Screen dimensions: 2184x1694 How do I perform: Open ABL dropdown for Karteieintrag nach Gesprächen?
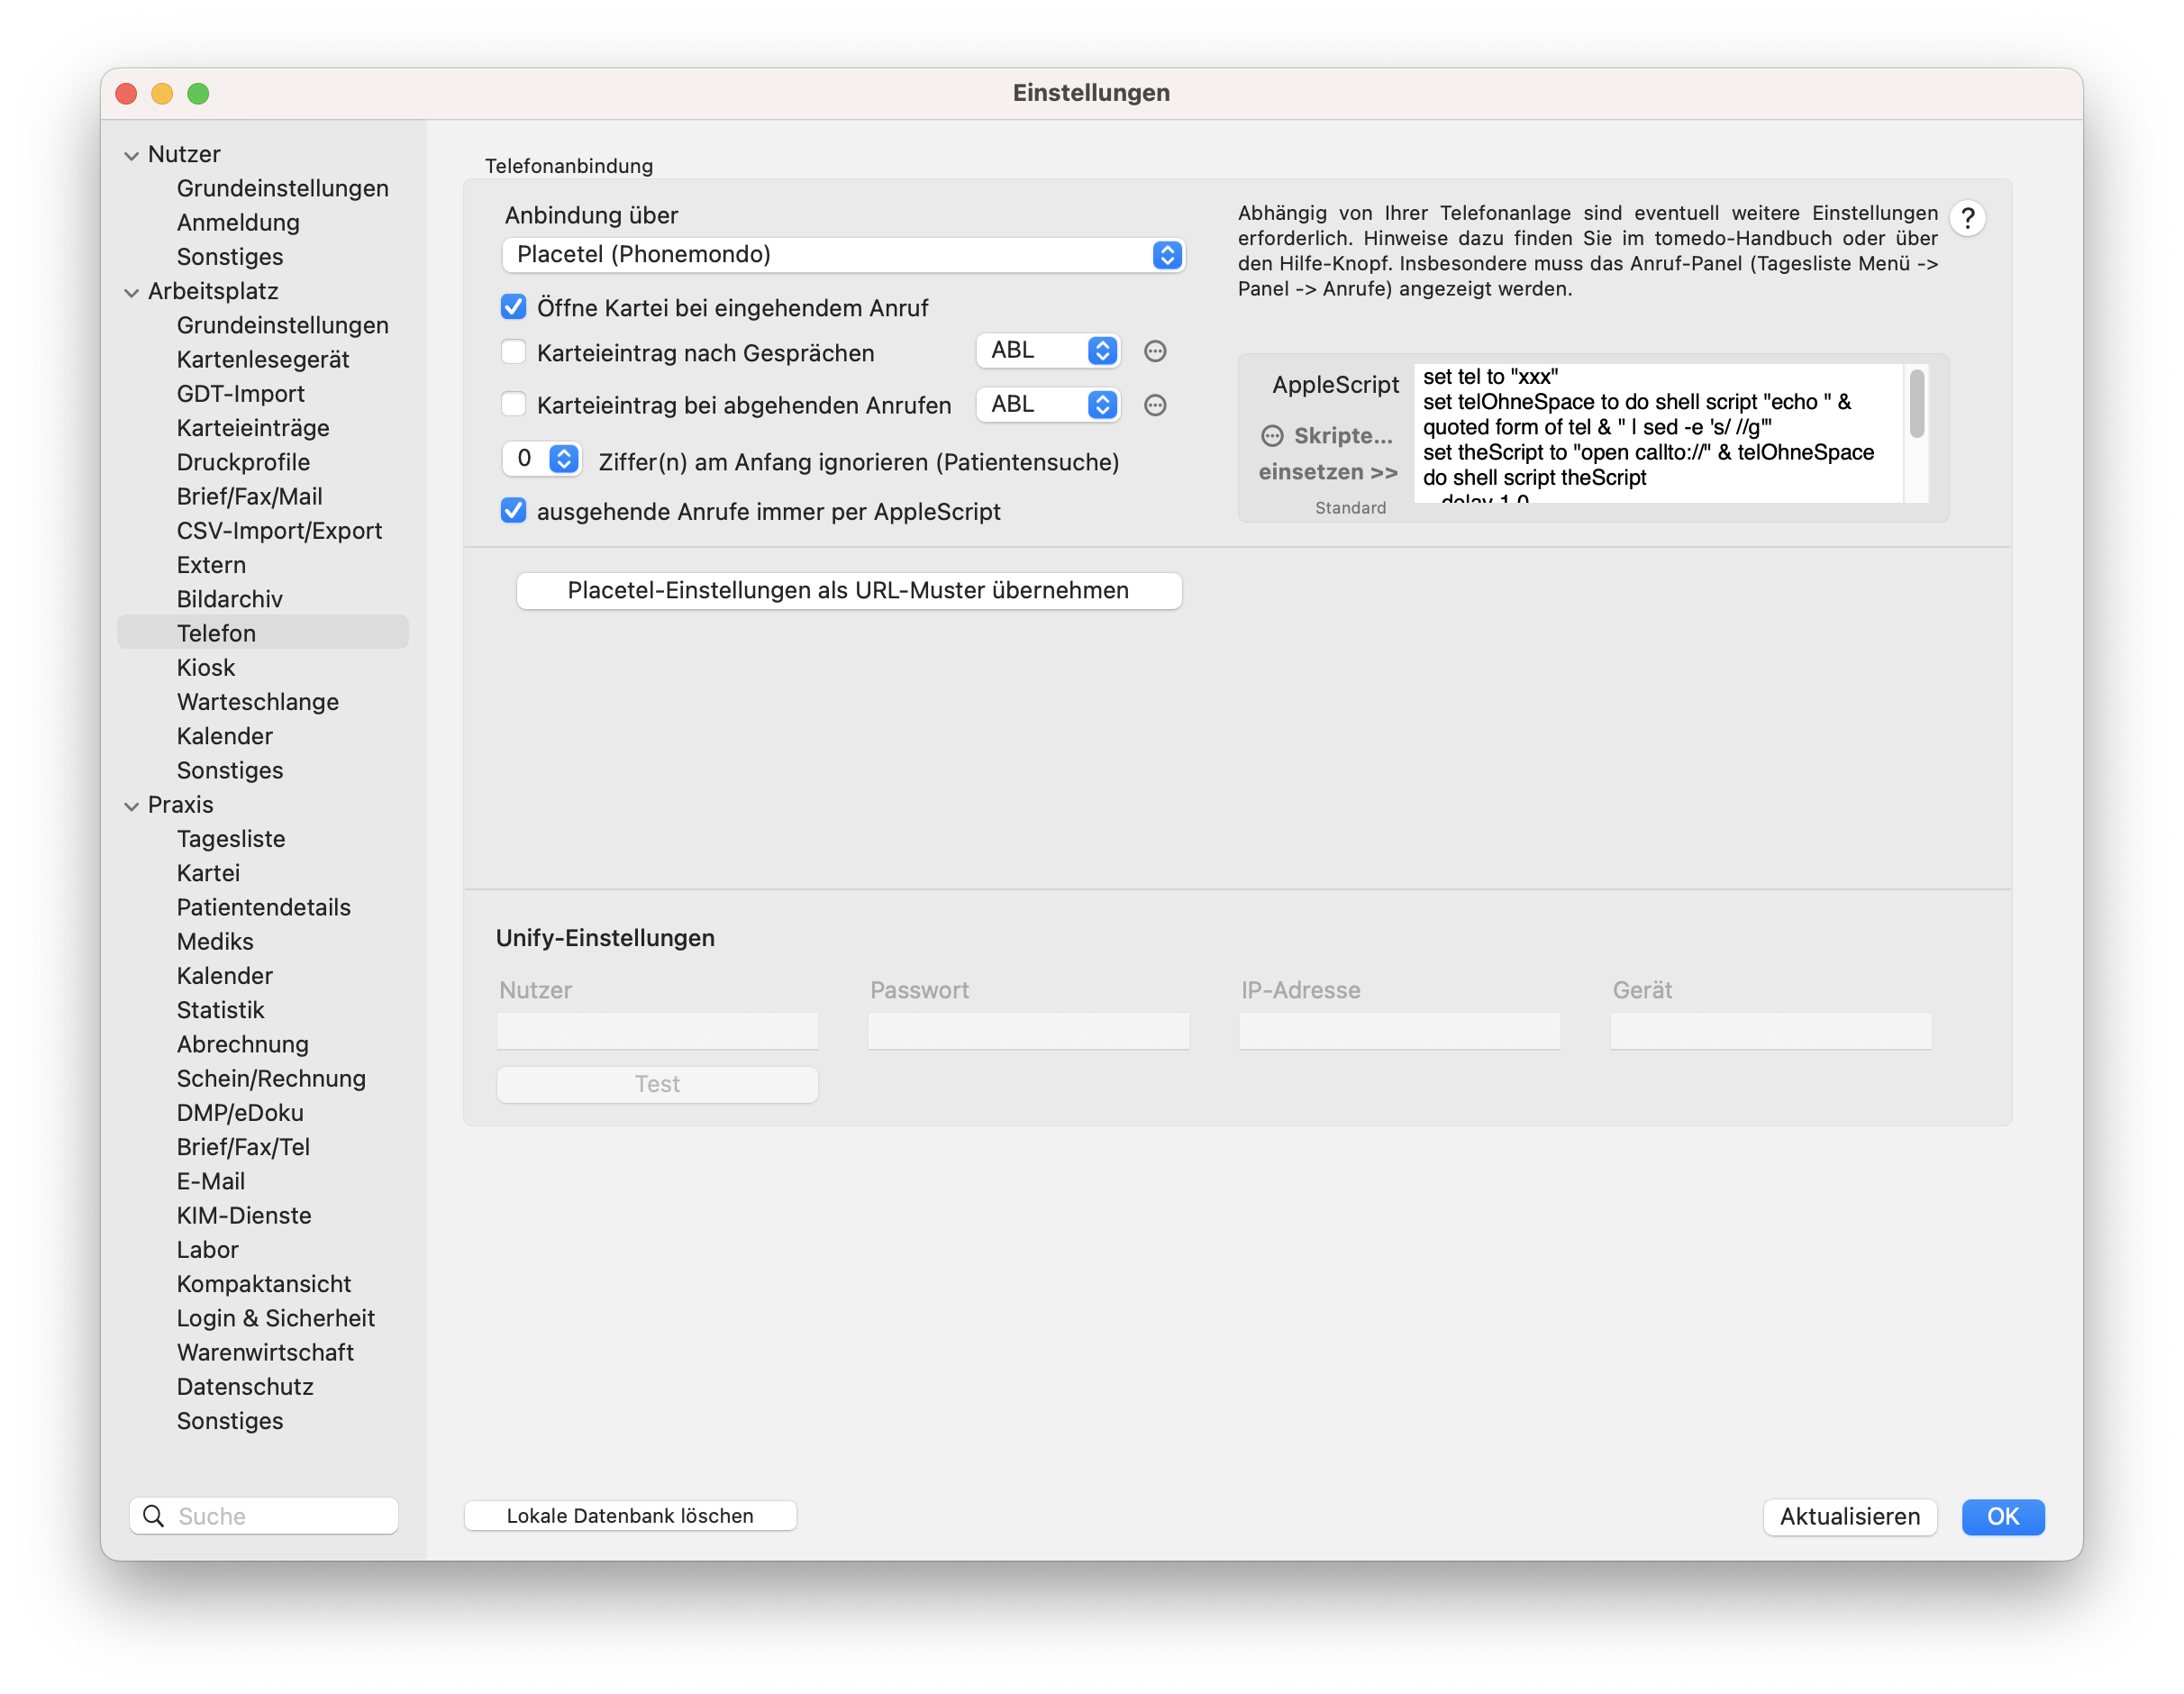coord(1049,351)
